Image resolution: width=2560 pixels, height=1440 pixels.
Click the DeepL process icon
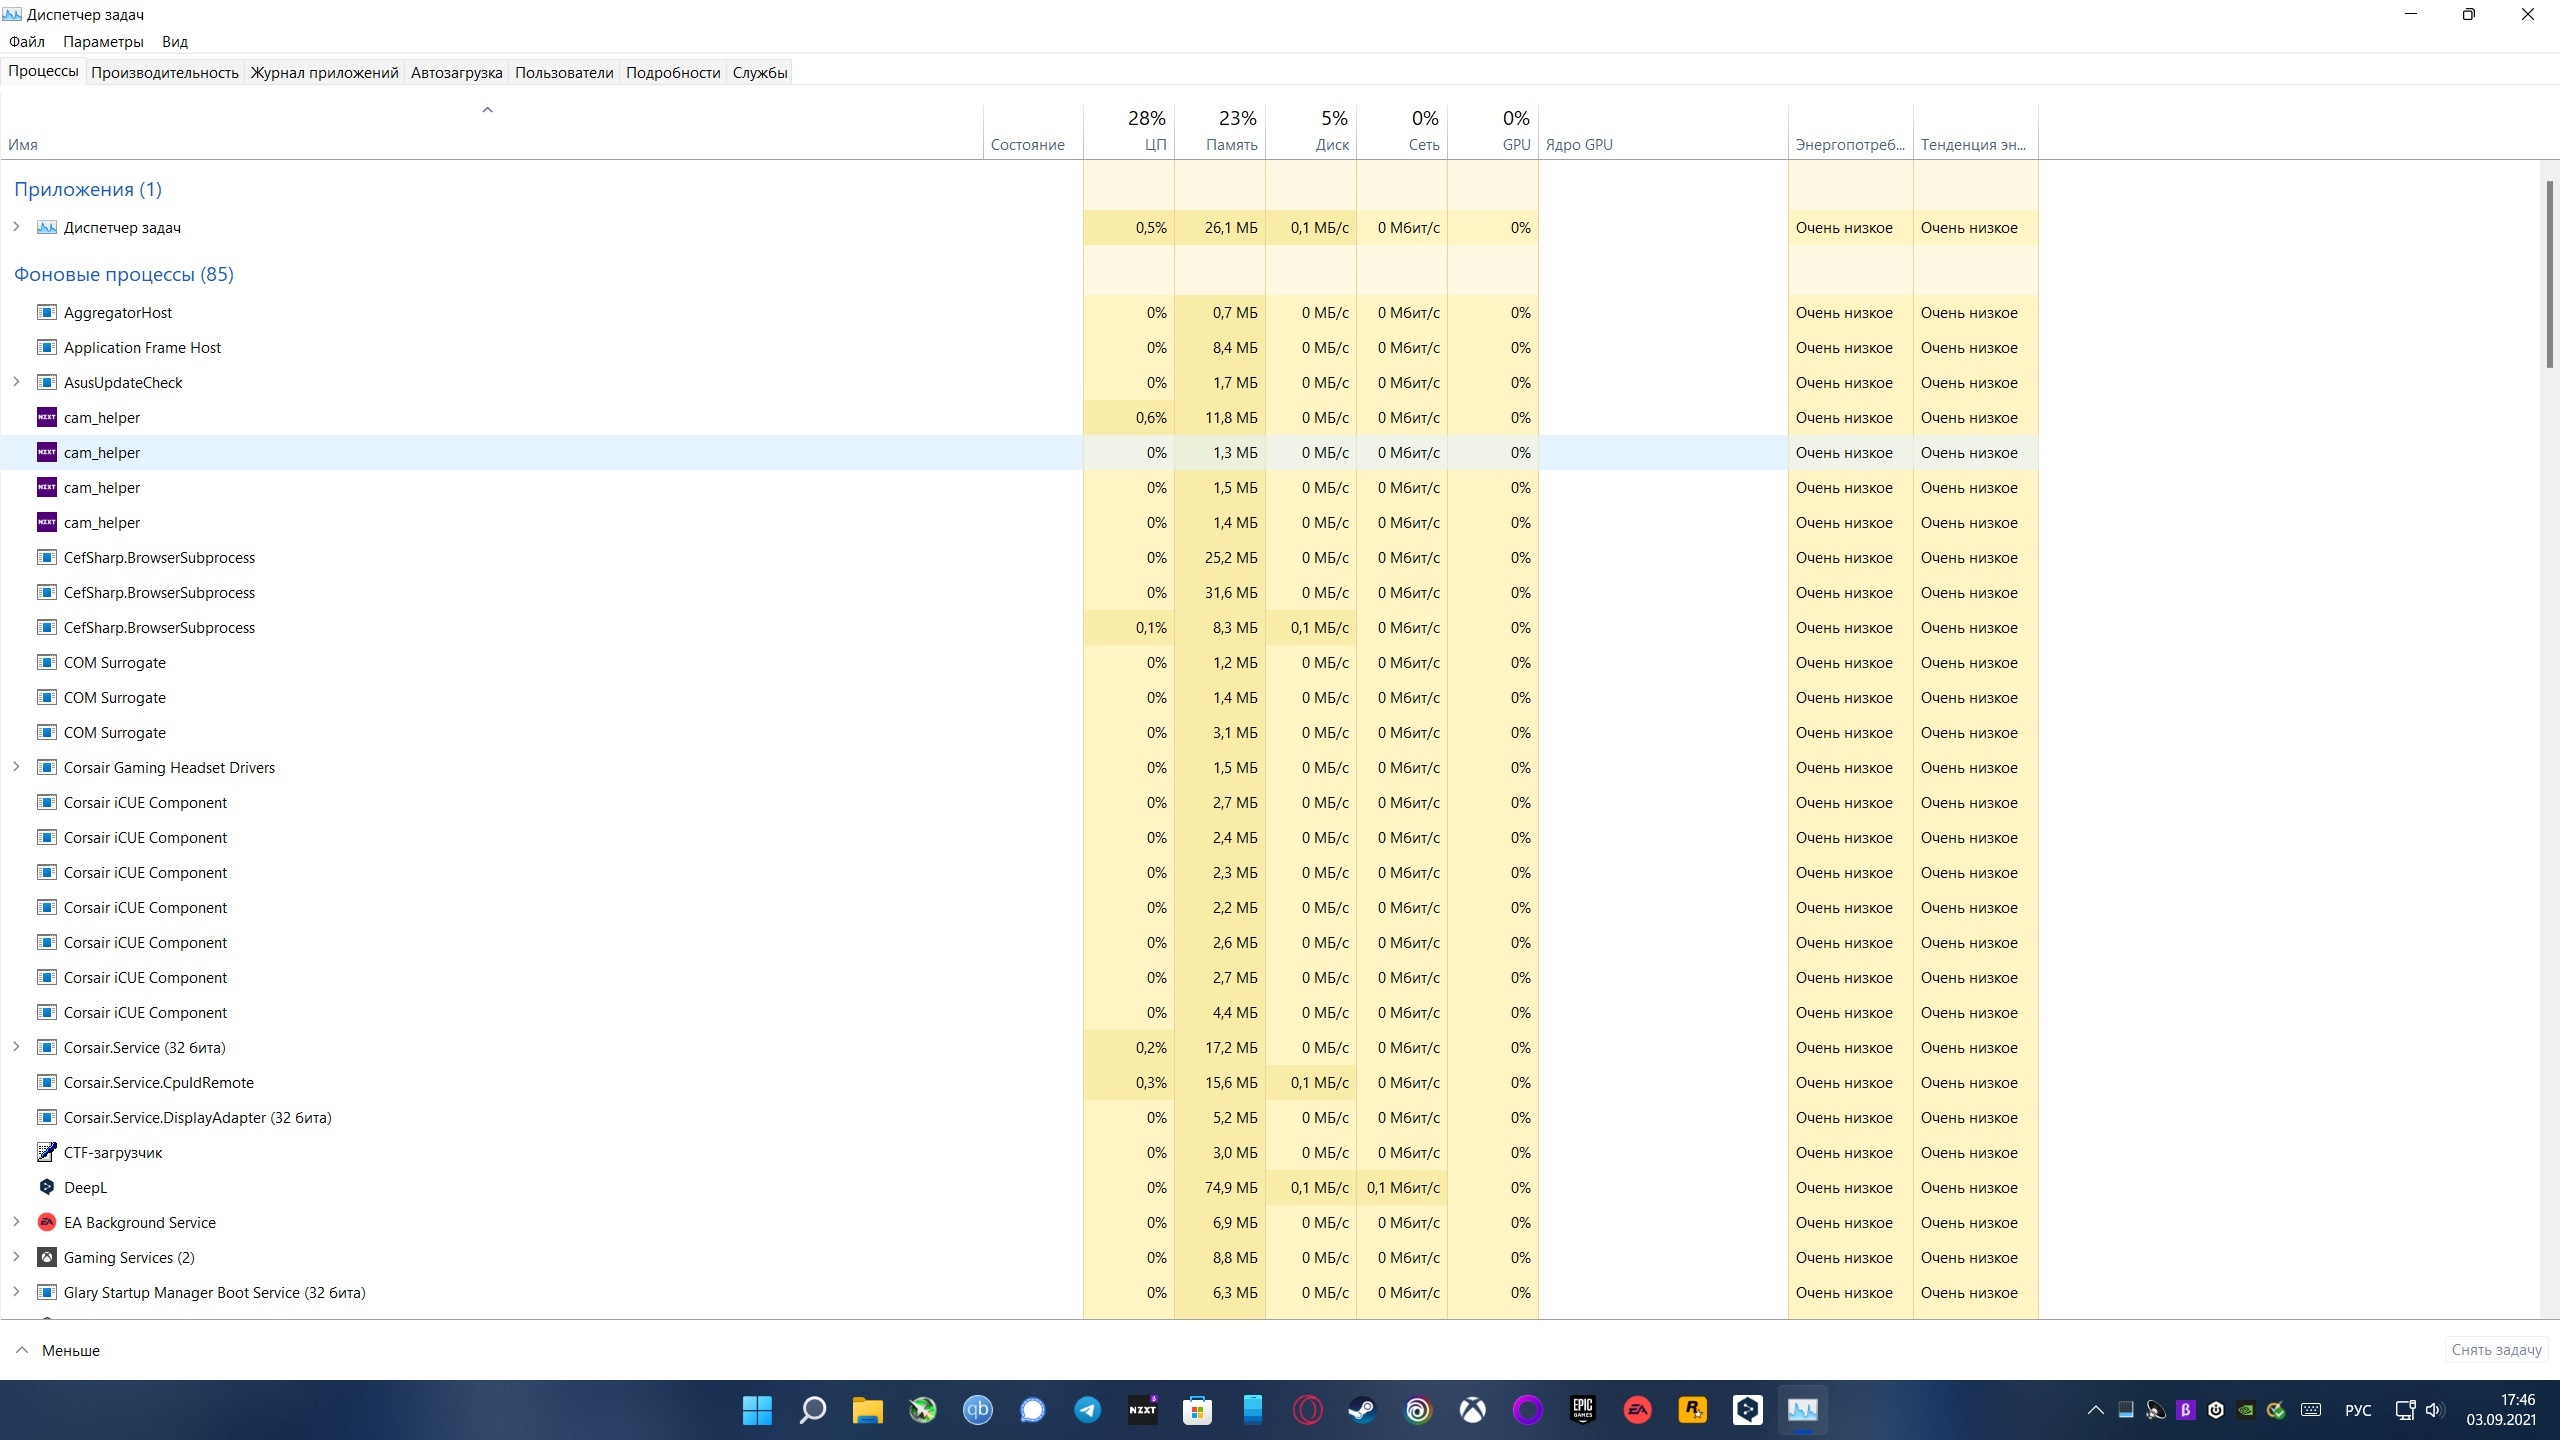[x=46, y=1187]
